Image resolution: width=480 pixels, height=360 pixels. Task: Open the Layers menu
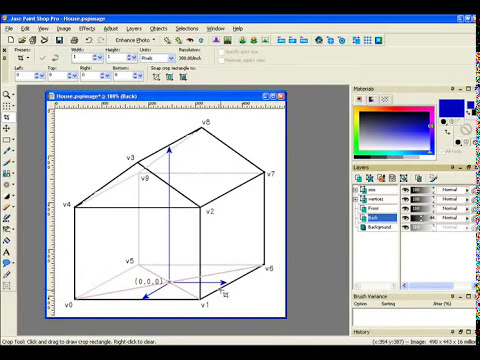(x=134, y=29)
